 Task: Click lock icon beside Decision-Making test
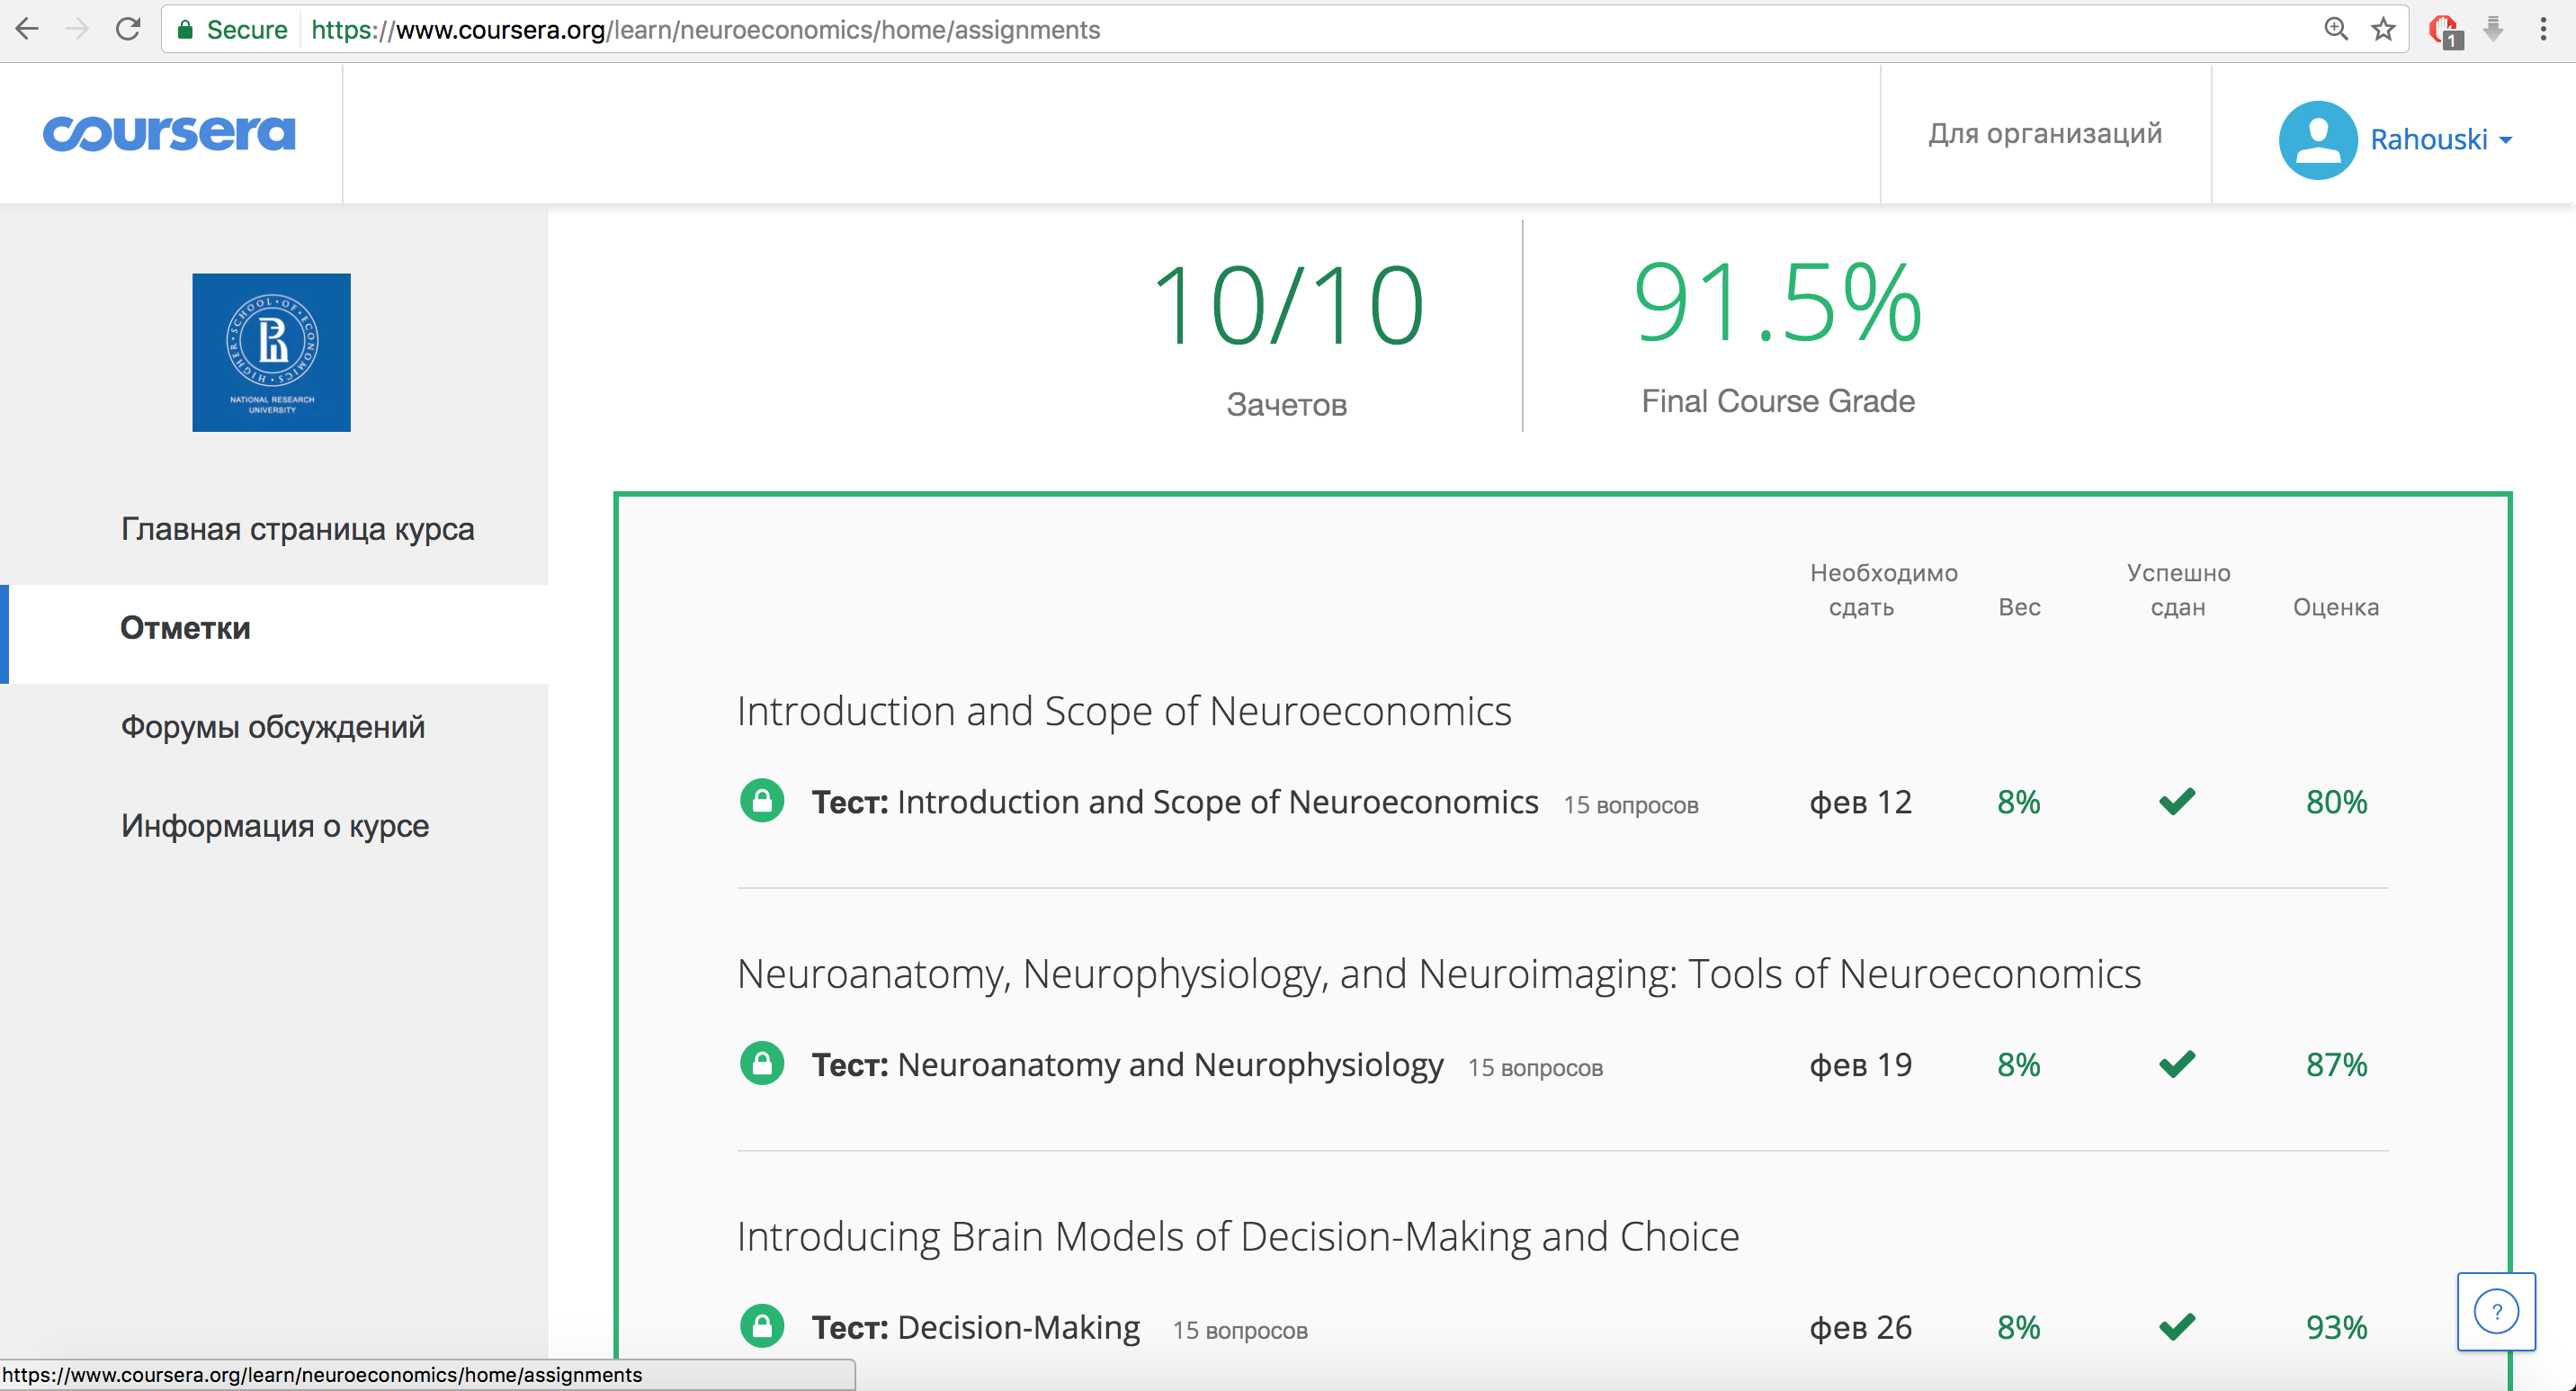click(x=762, y=1326)
